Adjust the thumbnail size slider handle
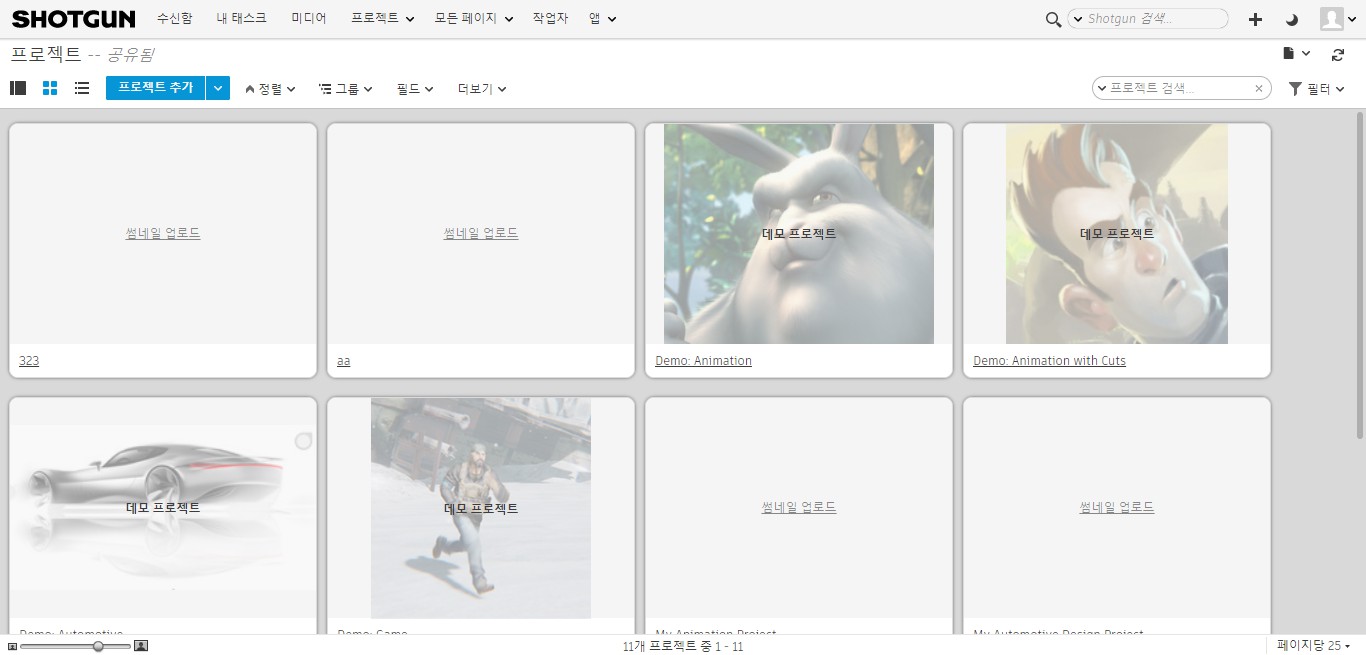Screen dimensions: 1366x655 98,646
